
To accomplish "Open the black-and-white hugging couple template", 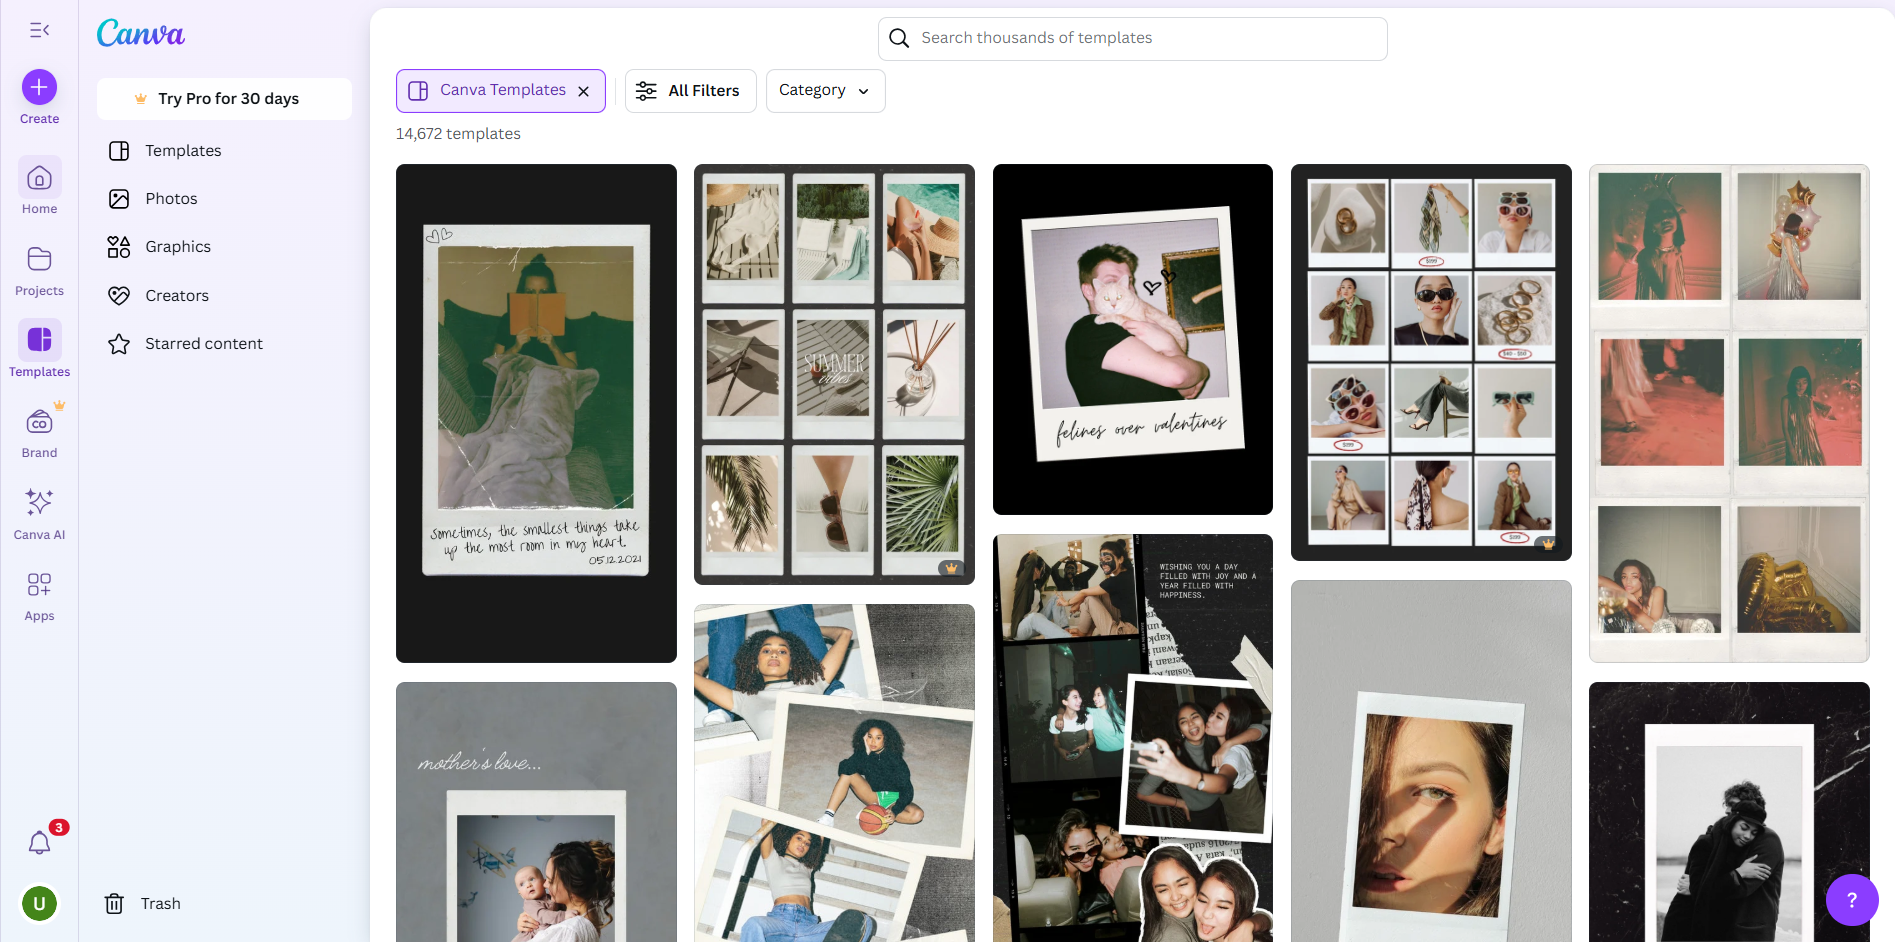I will coord(1729,812).
